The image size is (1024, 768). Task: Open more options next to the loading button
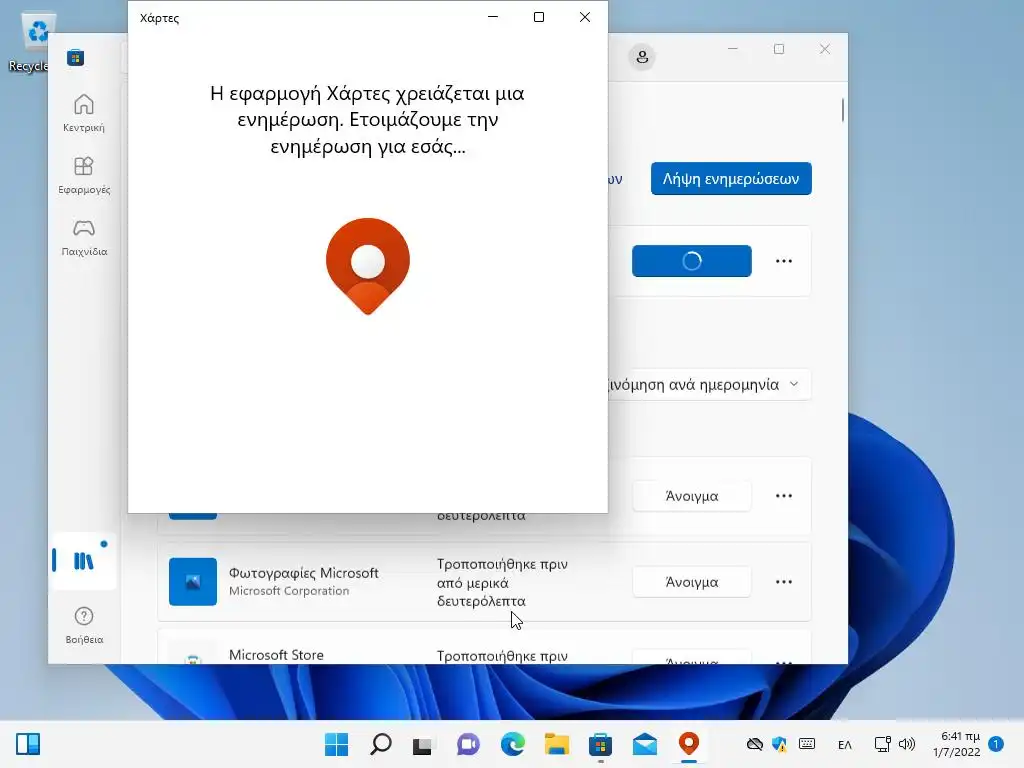784,261
